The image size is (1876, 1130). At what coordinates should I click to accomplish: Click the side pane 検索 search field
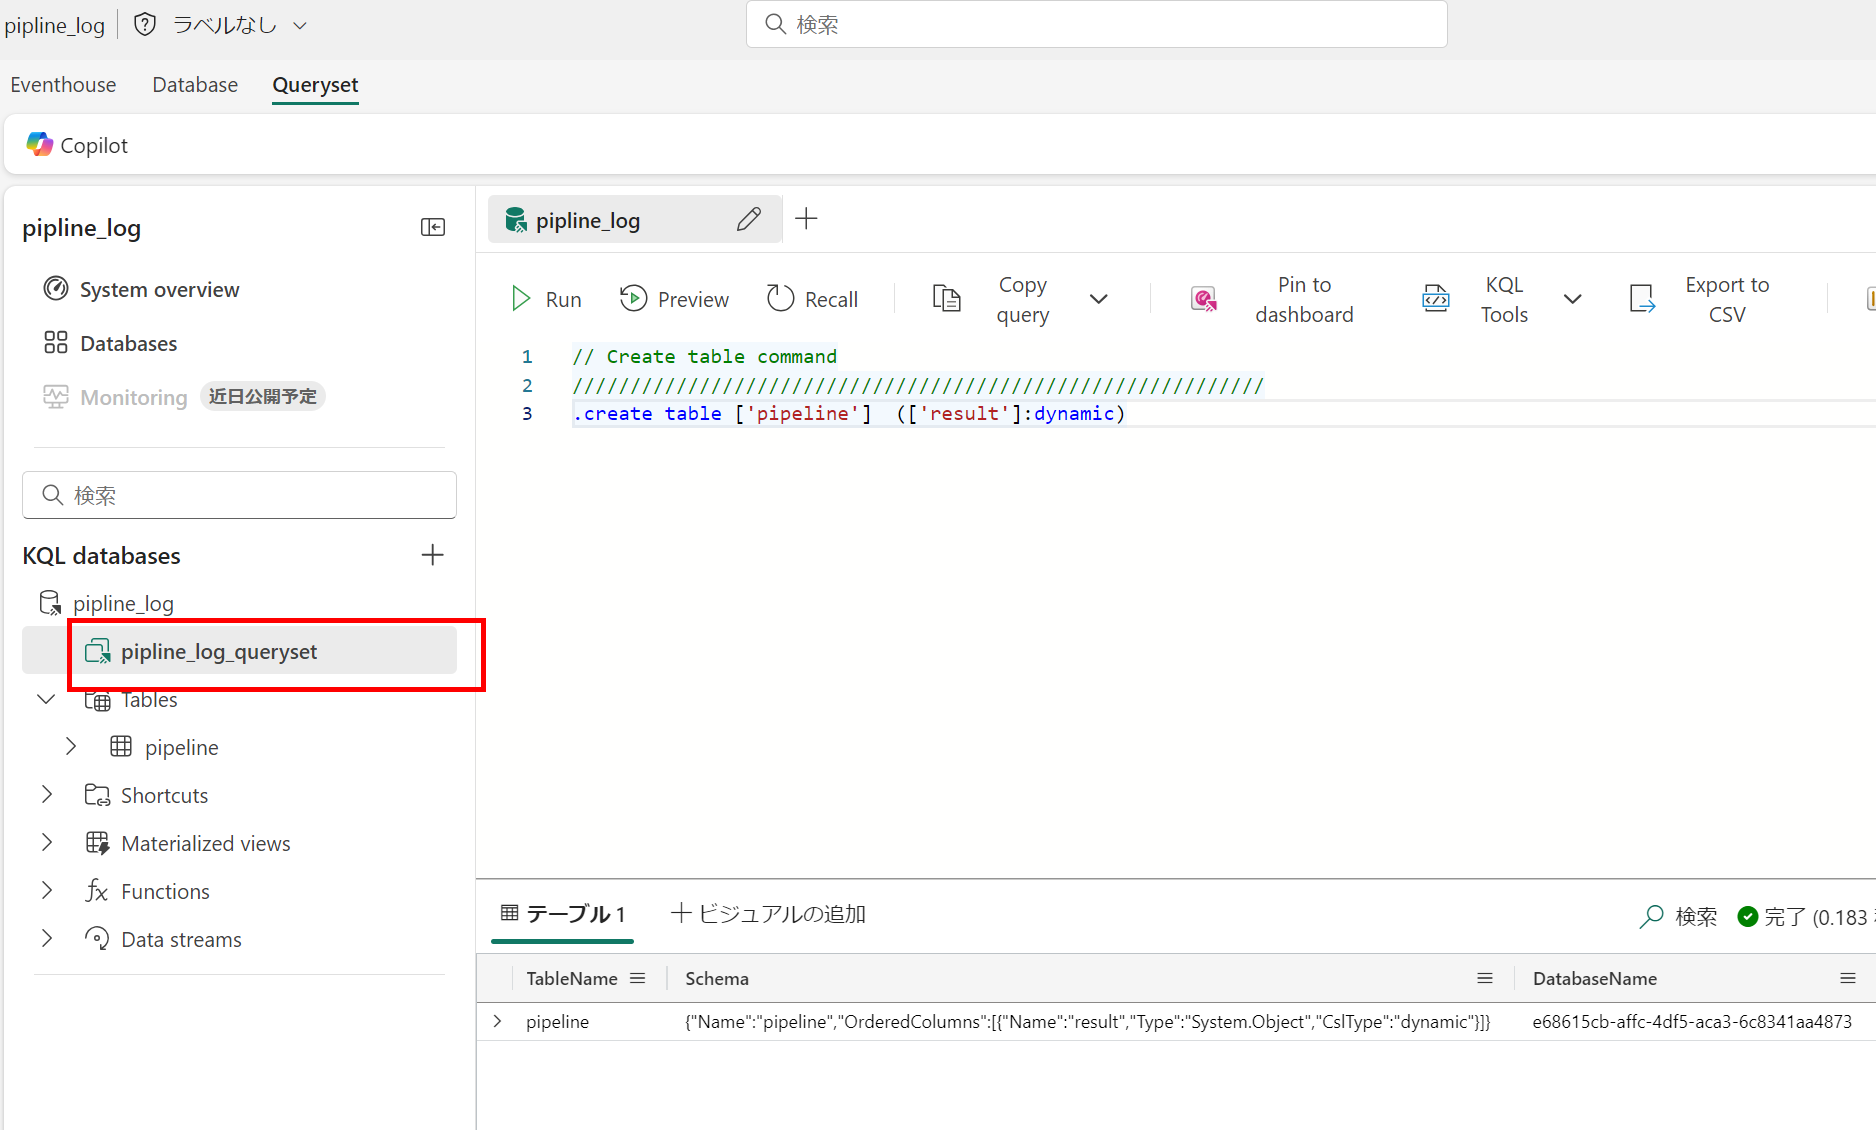[x=239, y=495]
